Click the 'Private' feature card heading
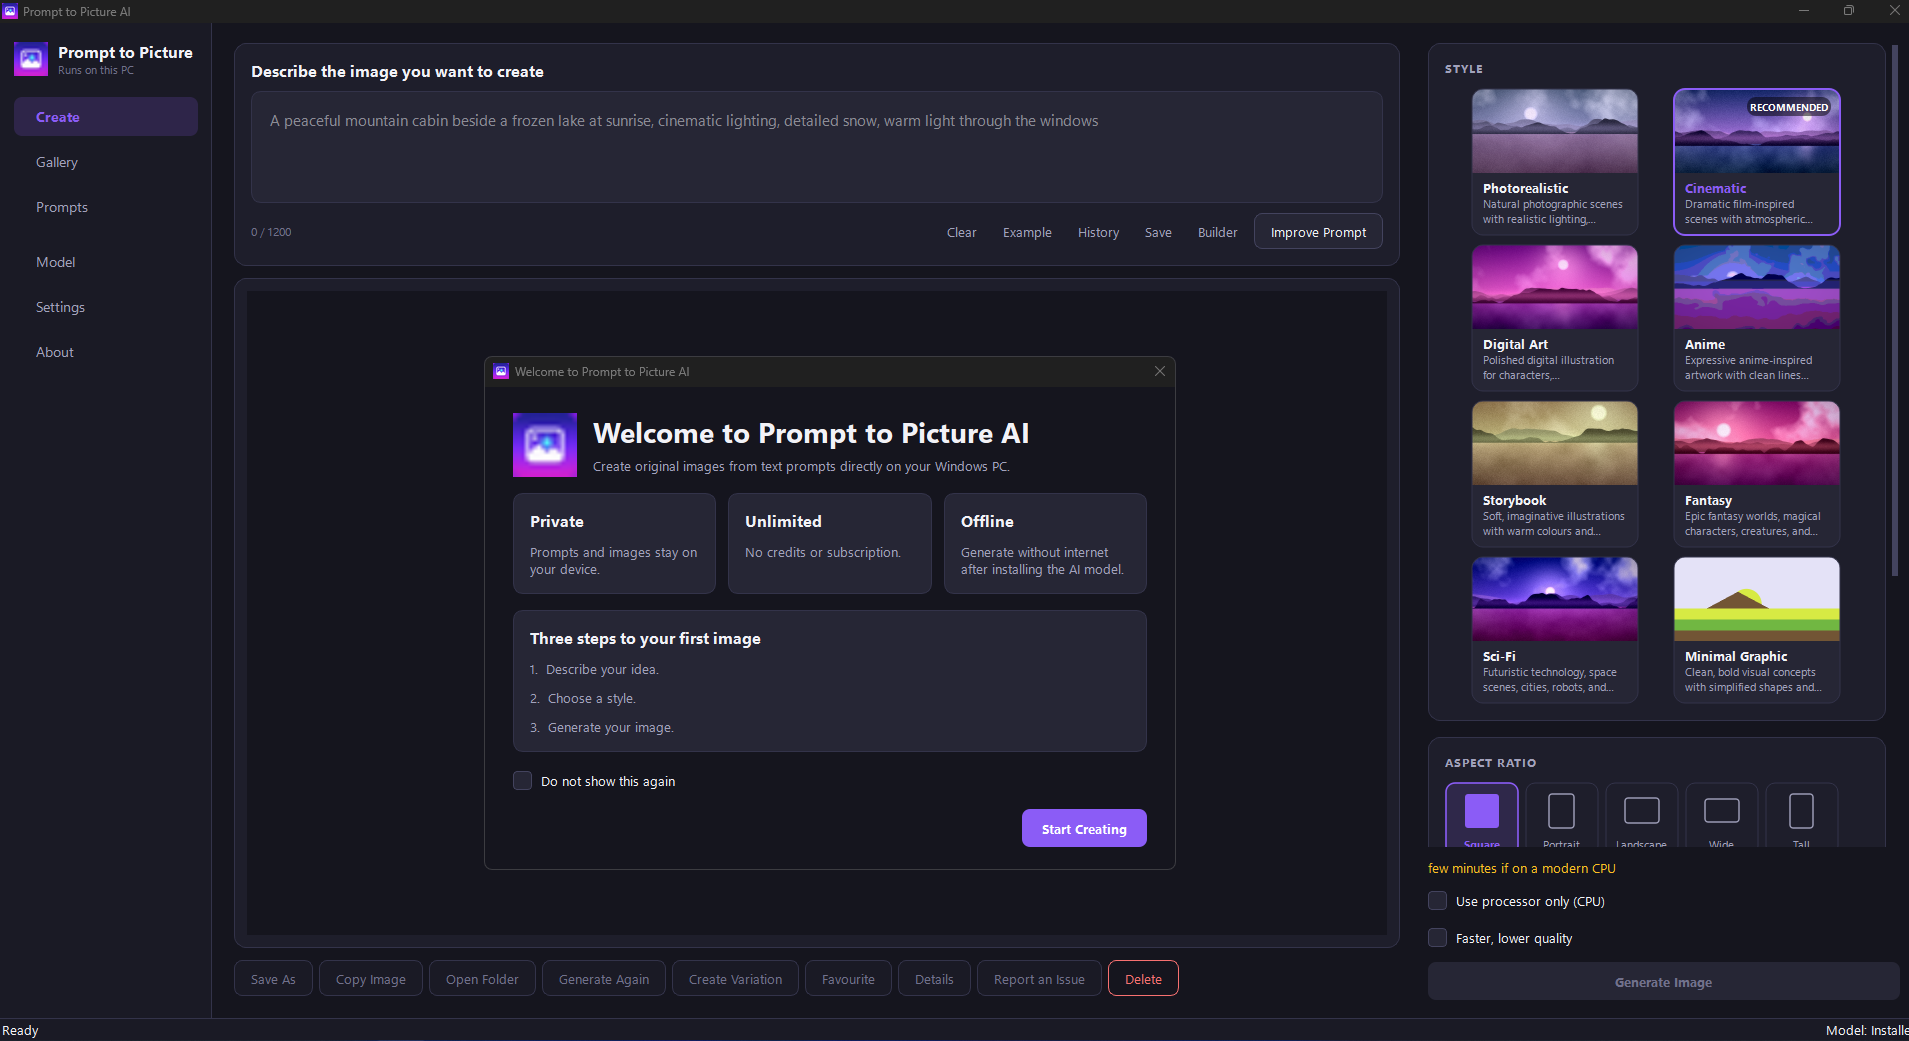Screen dimensions: 1909x1041 [557, 521]
